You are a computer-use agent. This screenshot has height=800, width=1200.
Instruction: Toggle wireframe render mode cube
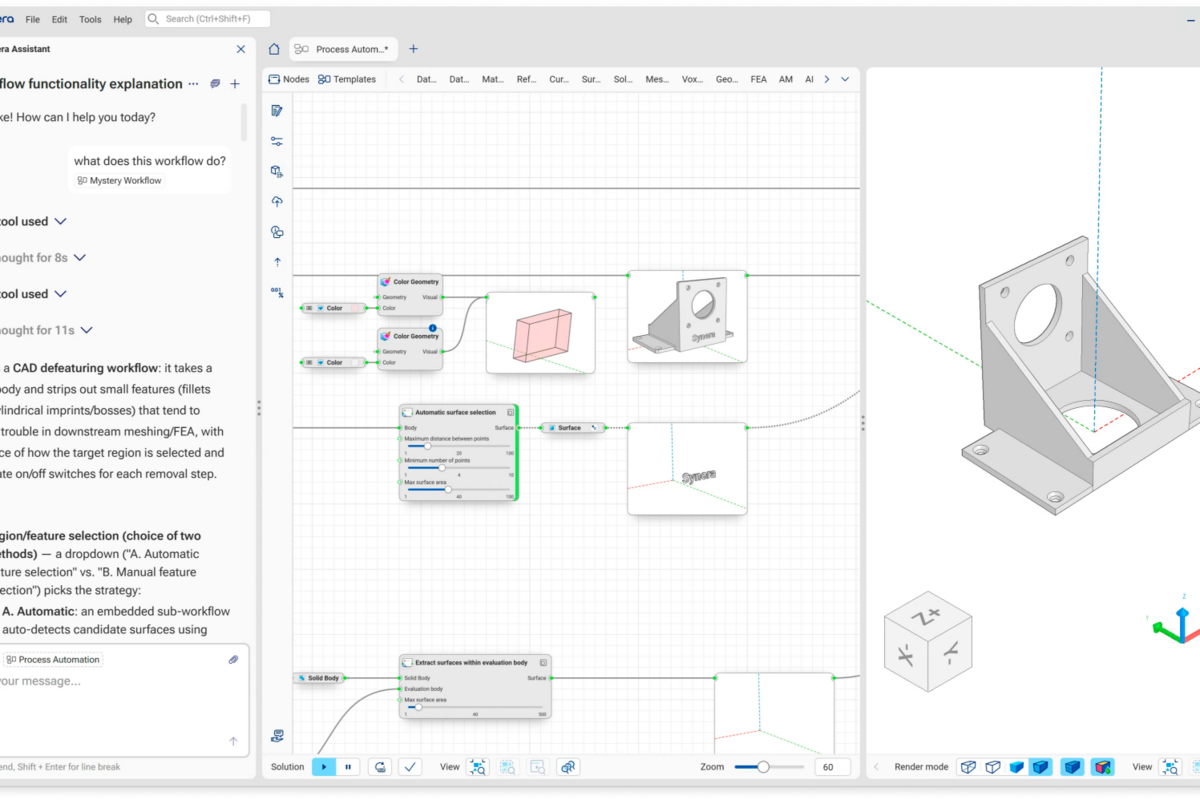point(968,767)
